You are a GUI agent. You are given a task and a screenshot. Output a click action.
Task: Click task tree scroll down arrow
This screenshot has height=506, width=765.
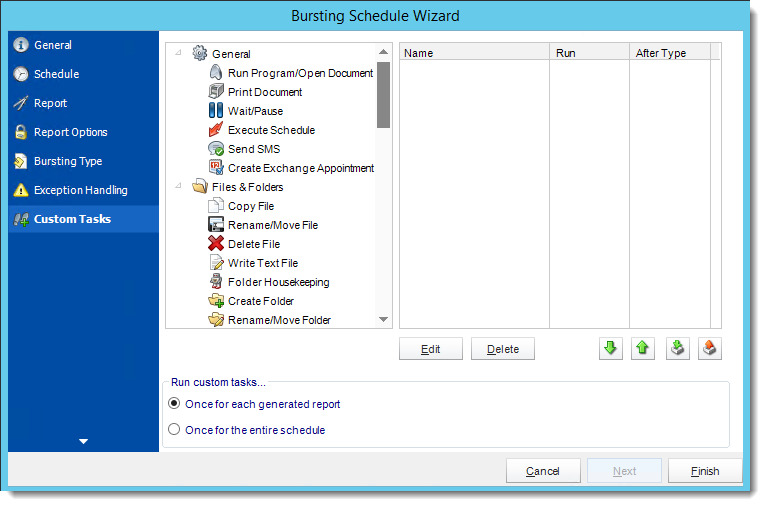point(383,320)
